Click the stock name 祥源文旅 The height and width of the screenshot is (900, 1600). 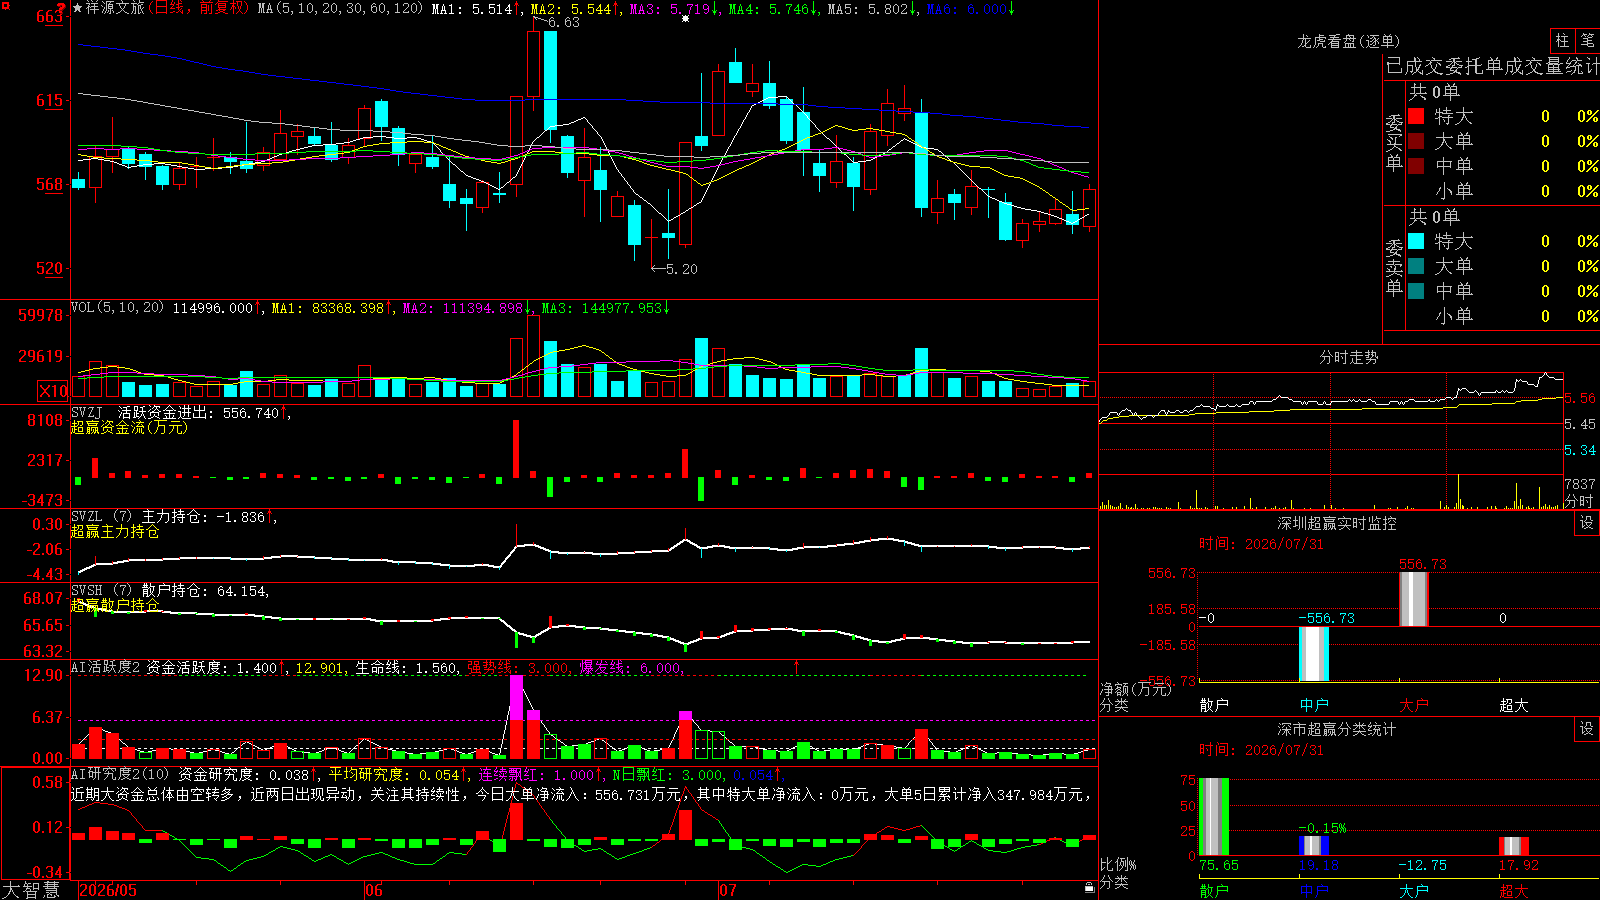coord(115,8)
